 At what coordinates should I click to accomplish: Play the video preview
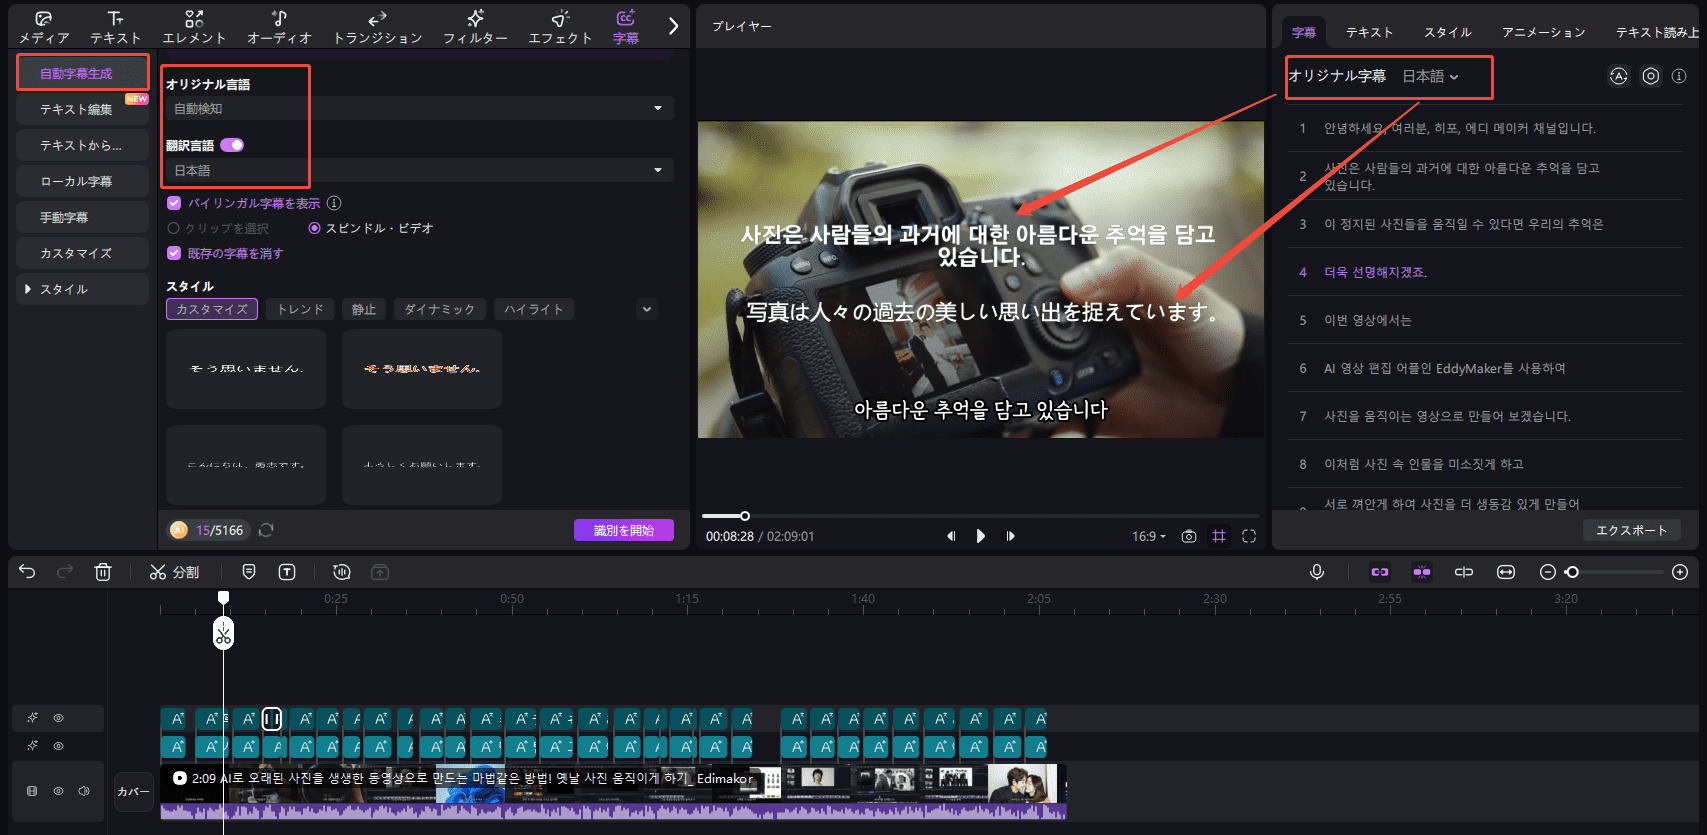[x=980, y=536]
